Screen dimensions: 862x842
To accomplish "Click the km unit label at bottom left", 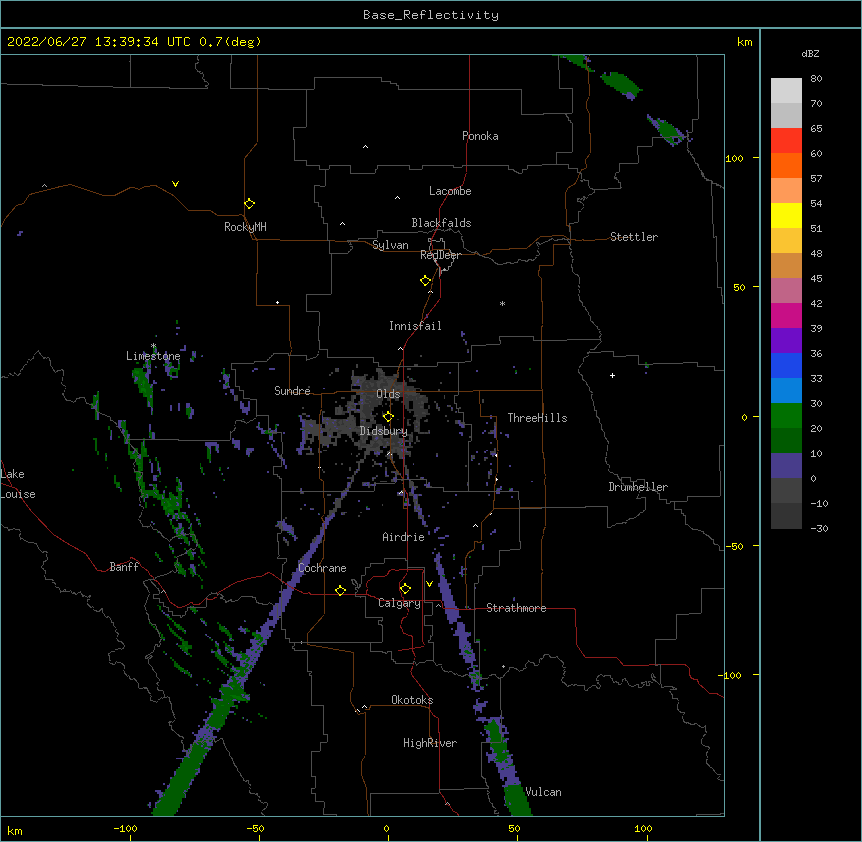I will [14, 831].
